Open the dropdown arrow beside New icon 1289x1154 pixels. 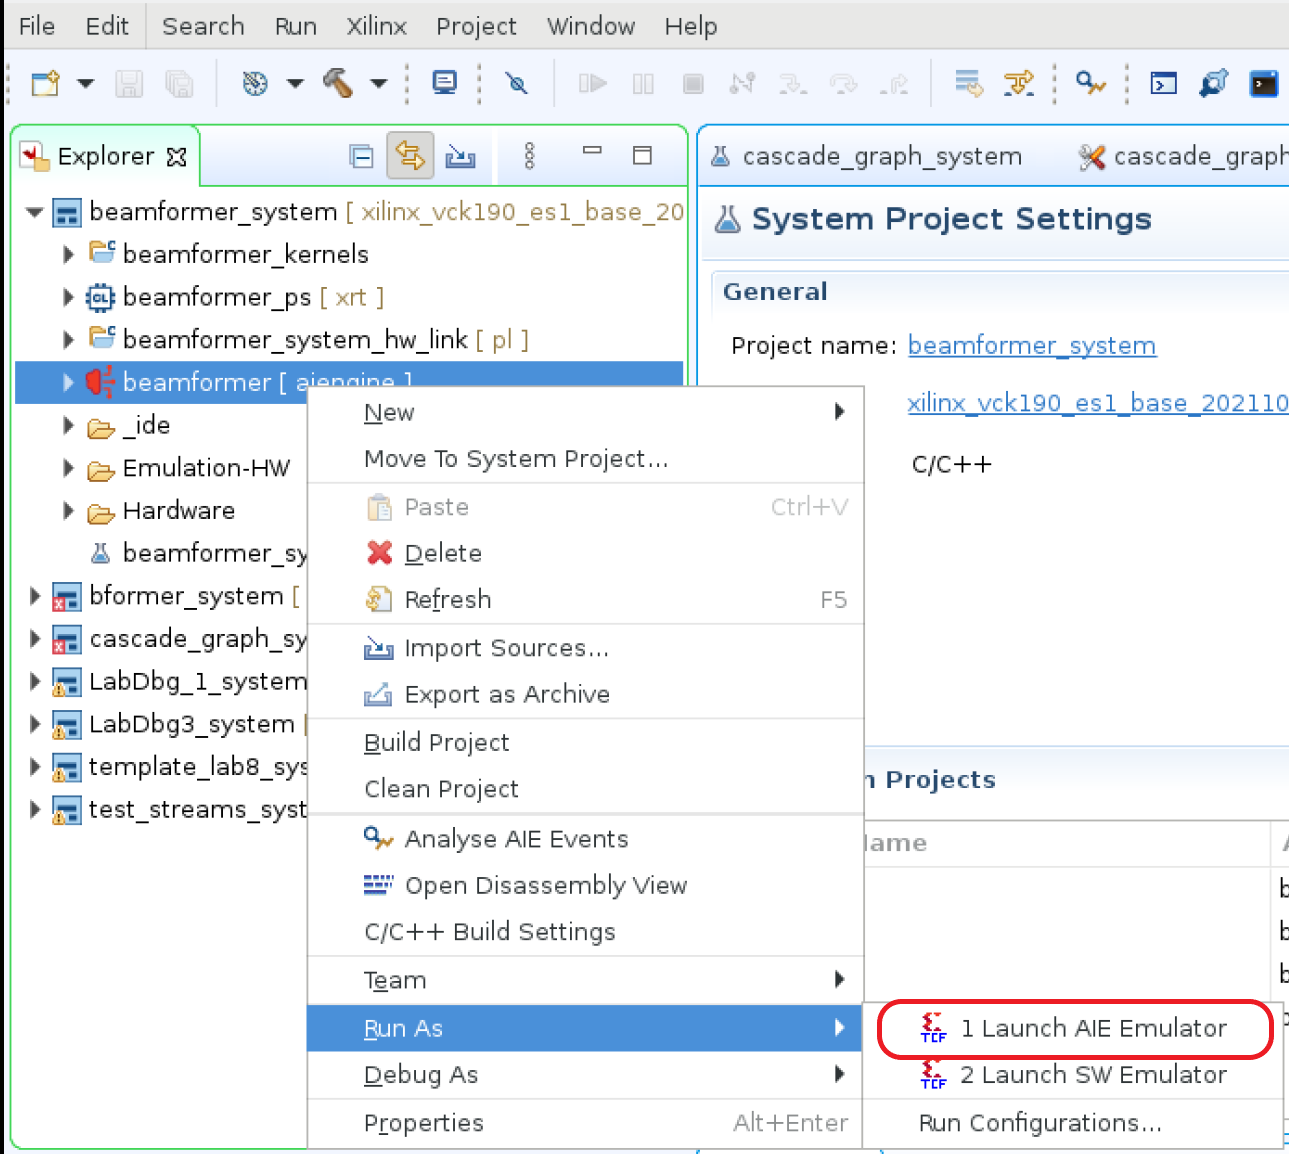(x=86, y=83)
